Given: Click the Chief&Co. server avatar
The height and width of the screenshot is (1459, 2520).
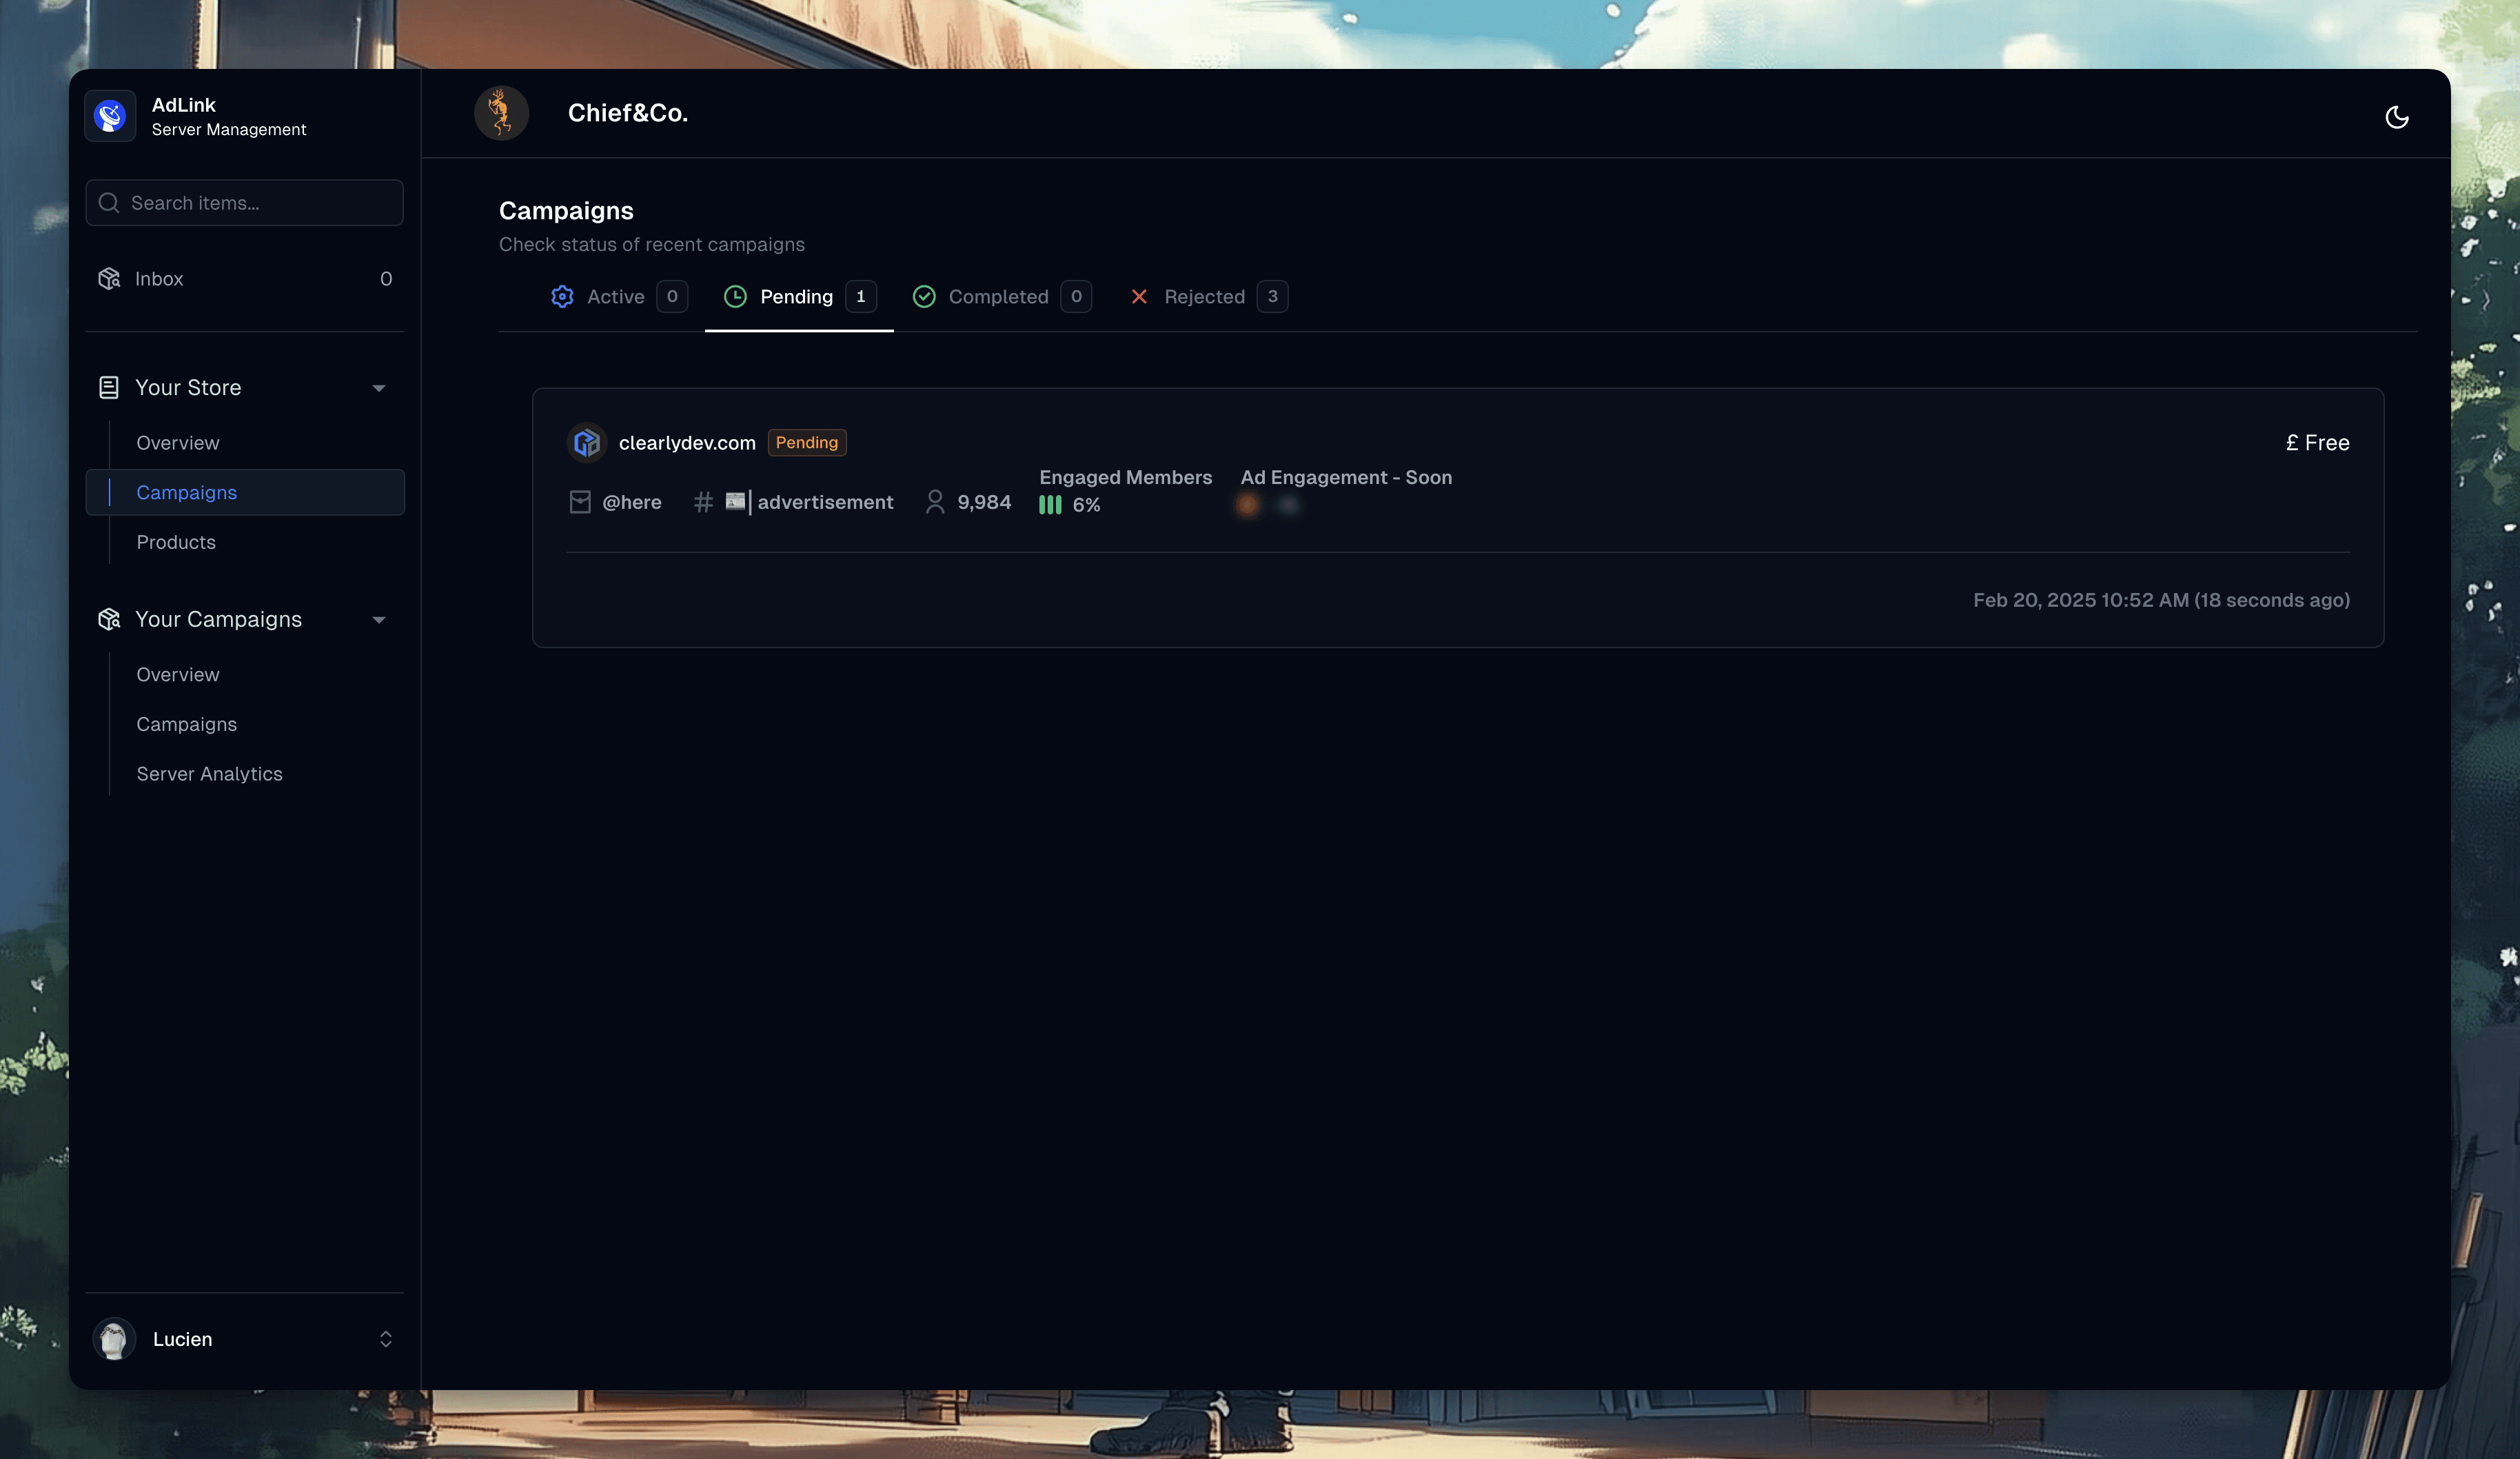Looking at the screenshot, I should (x=501, y=113).
